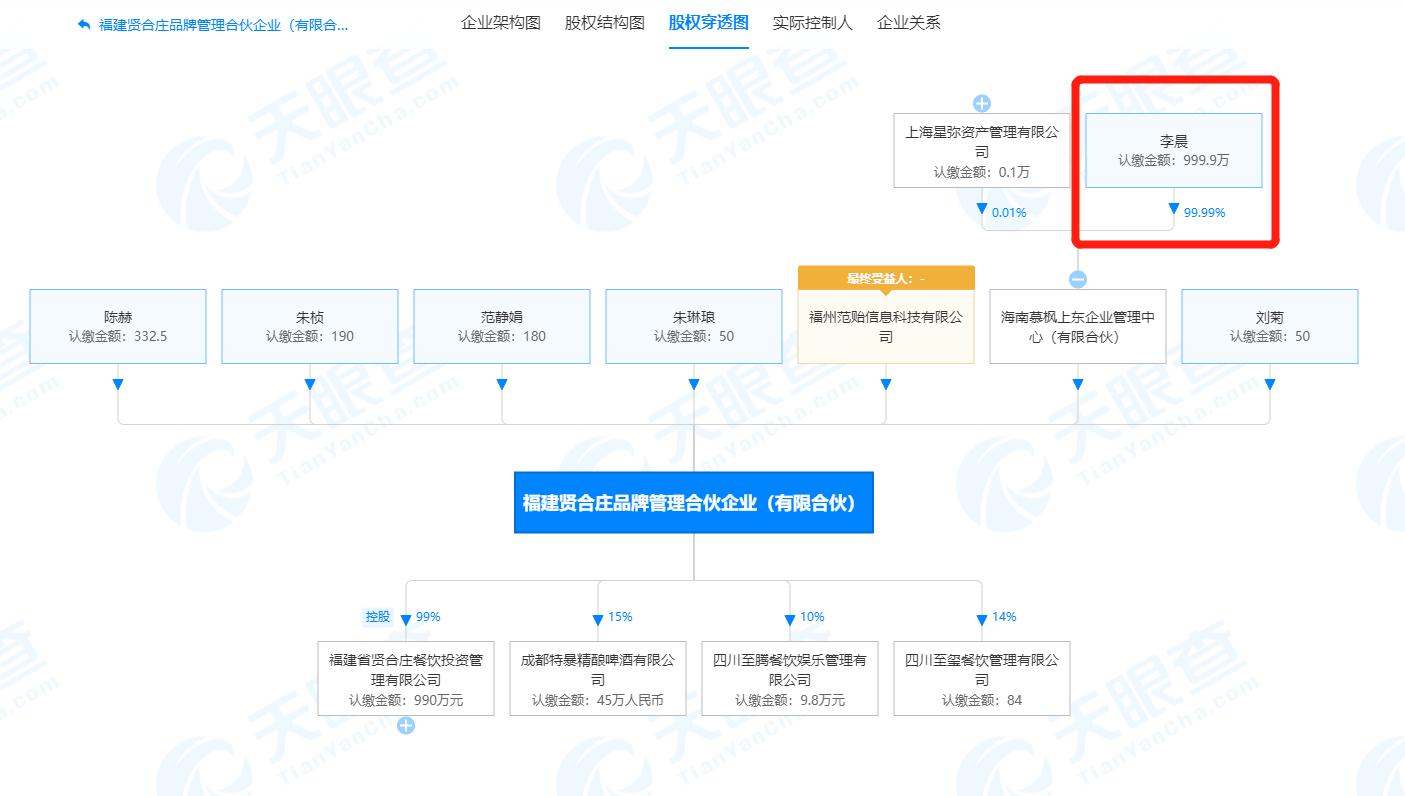Switch to the 股权结构图 tab

click(605, 23)
